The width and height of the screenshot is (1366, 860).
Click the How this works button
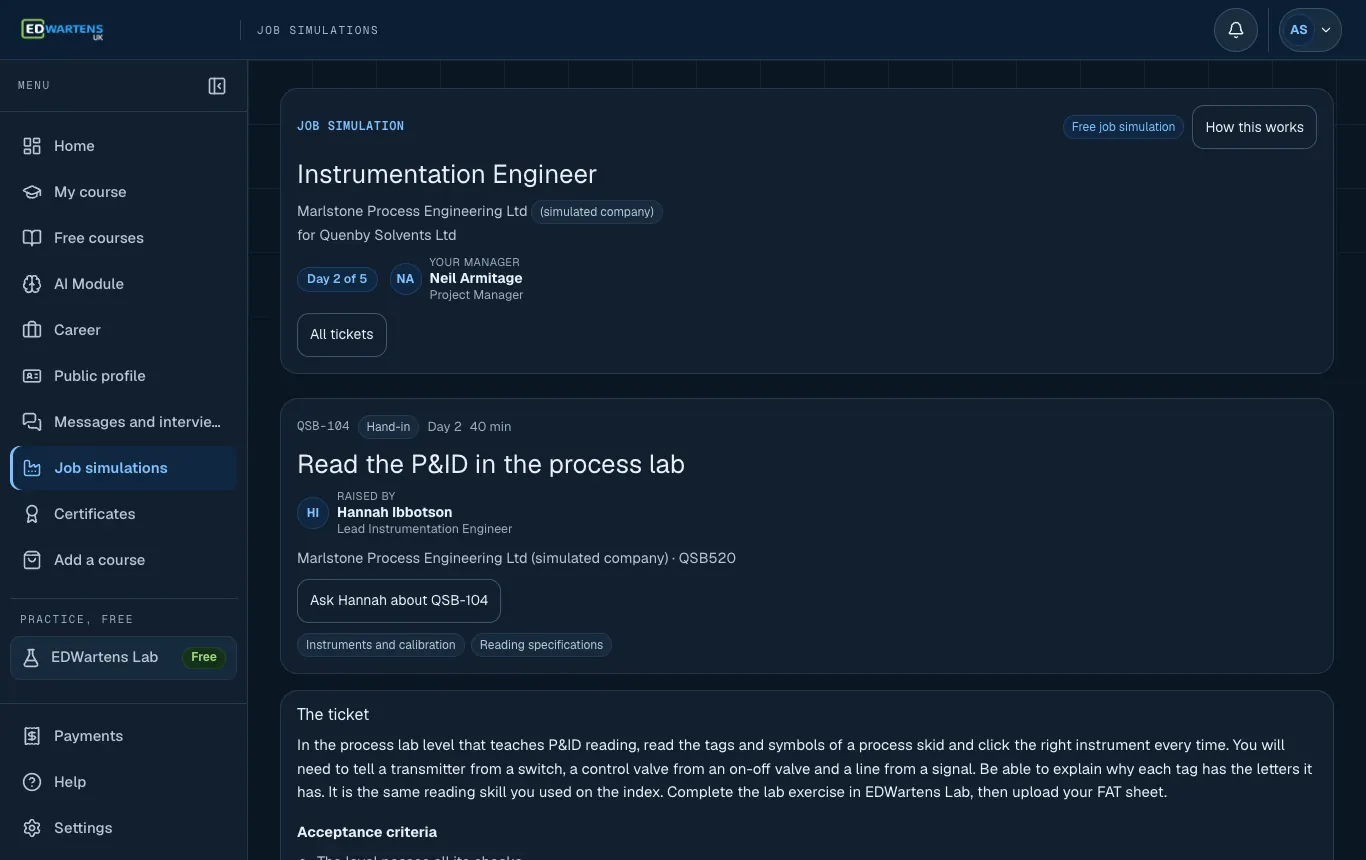click(x=1254, y=127)
